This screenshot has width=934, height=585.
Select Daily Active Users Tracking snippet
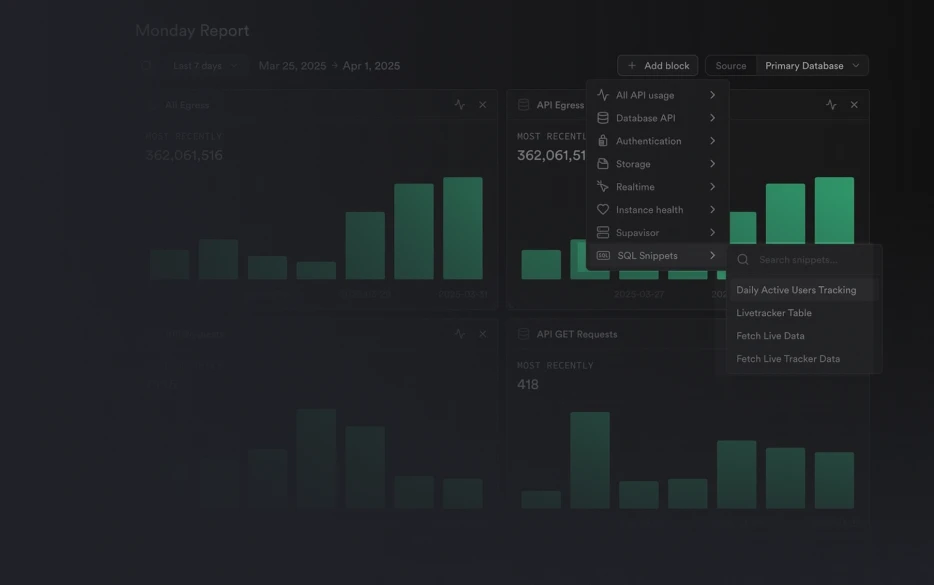796,290
